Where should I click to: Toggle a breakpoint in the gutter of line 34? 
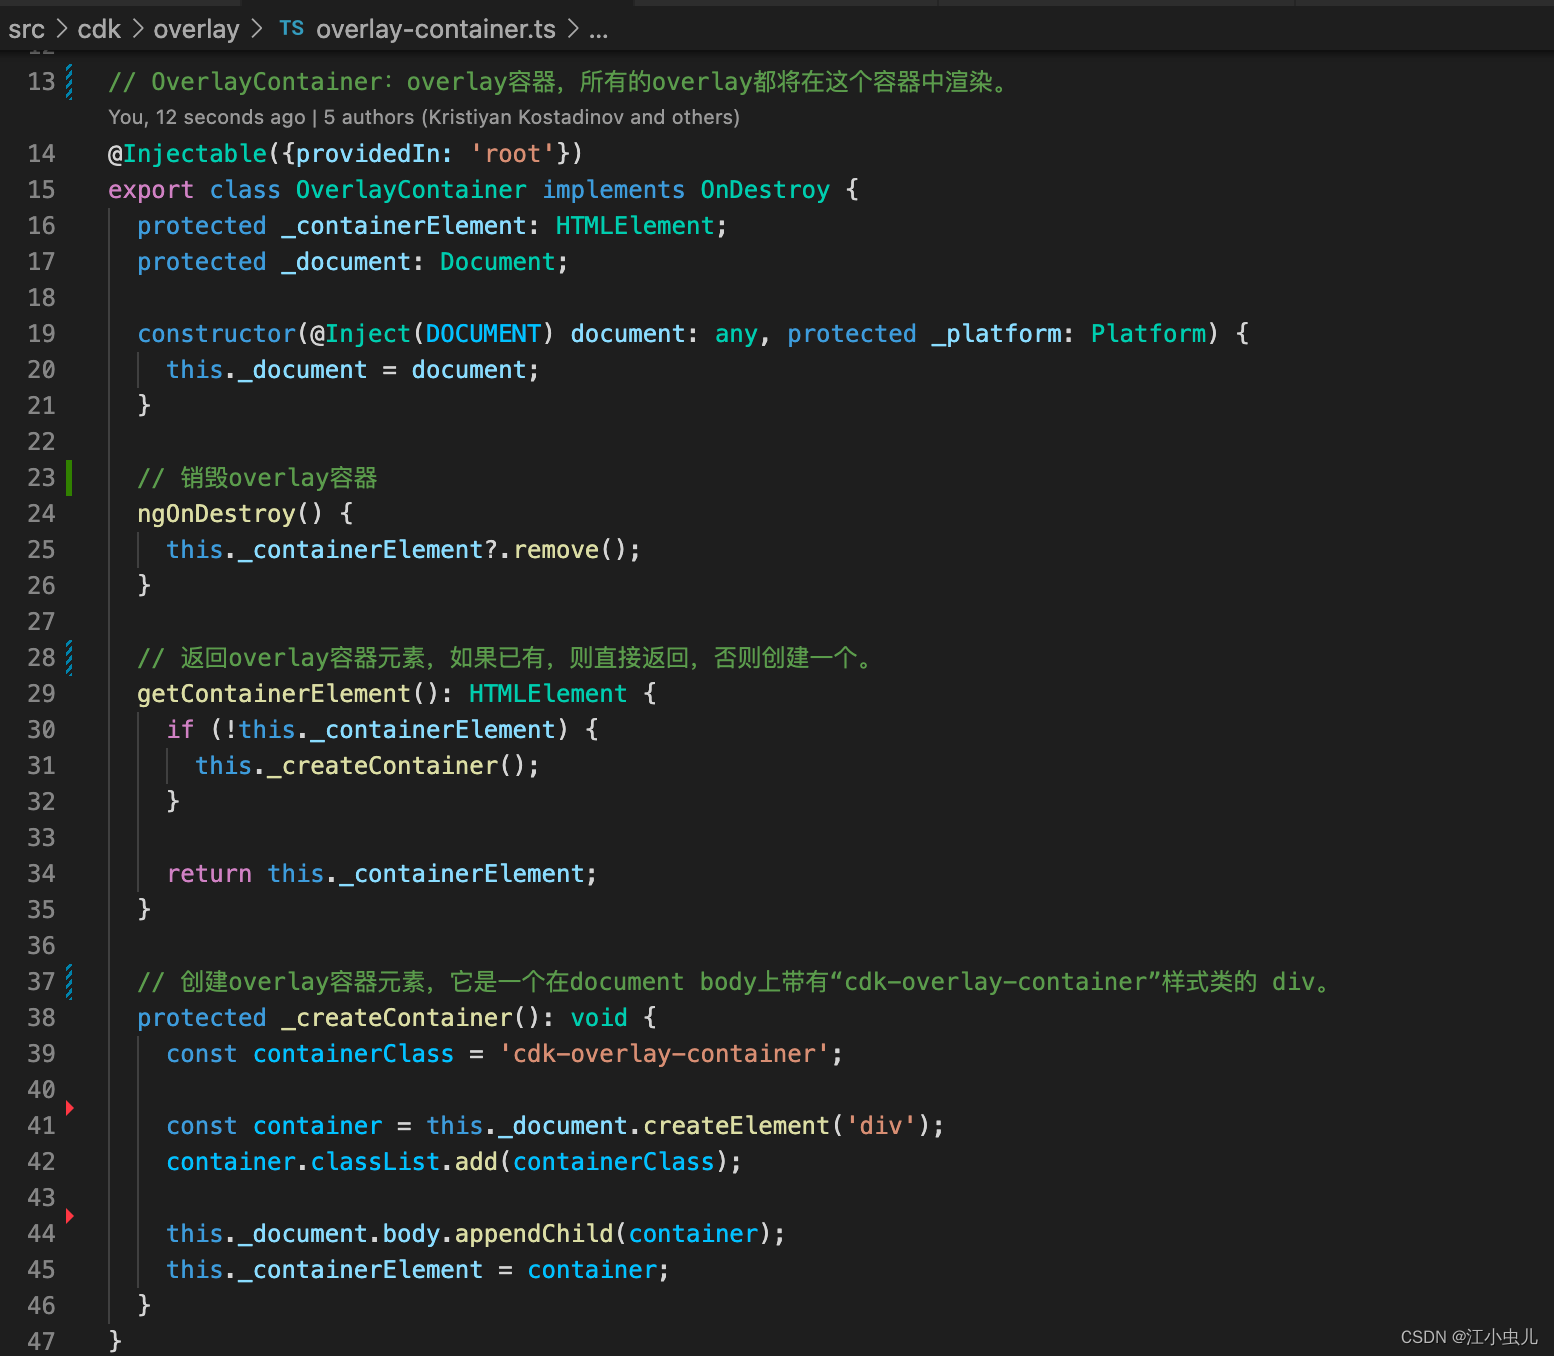(69, 873)
